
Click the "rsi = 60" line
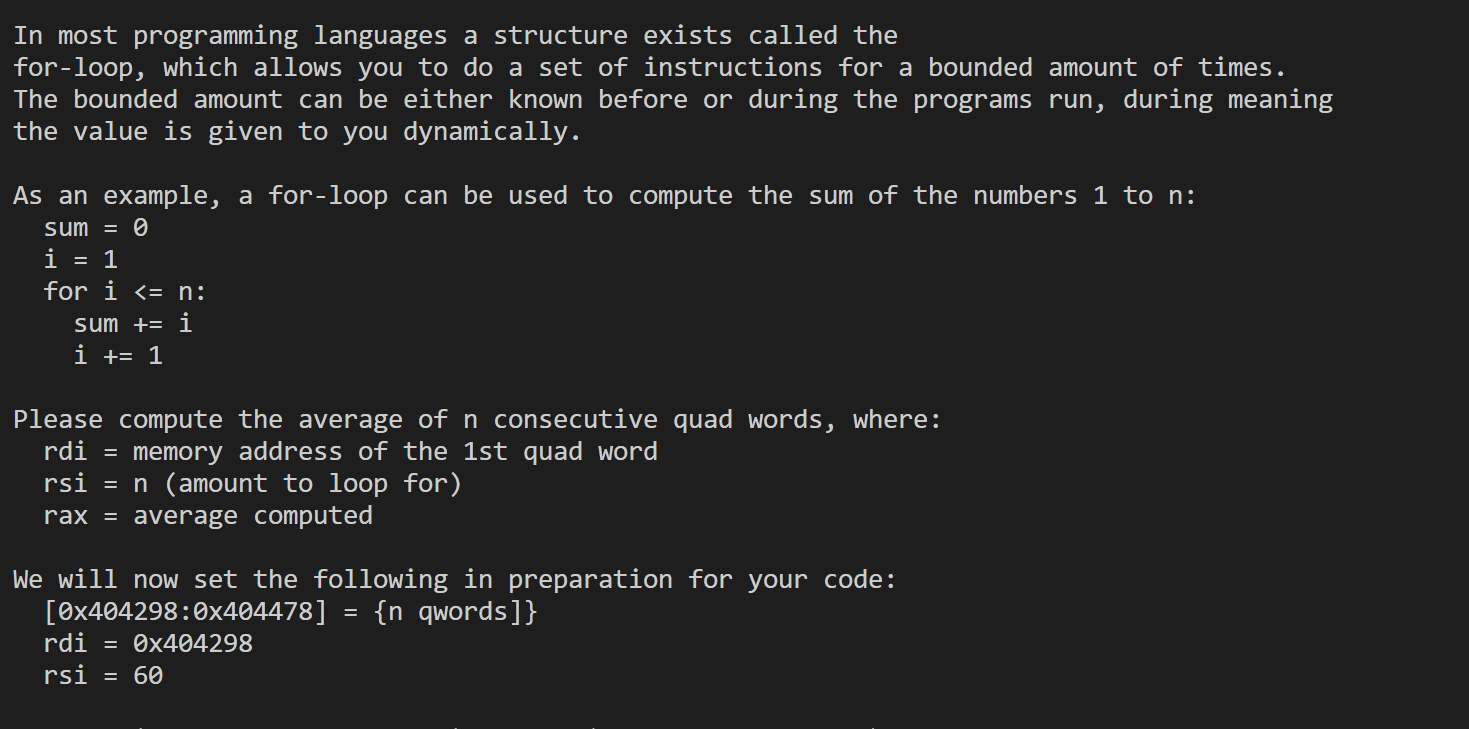(x=103, y=675)
